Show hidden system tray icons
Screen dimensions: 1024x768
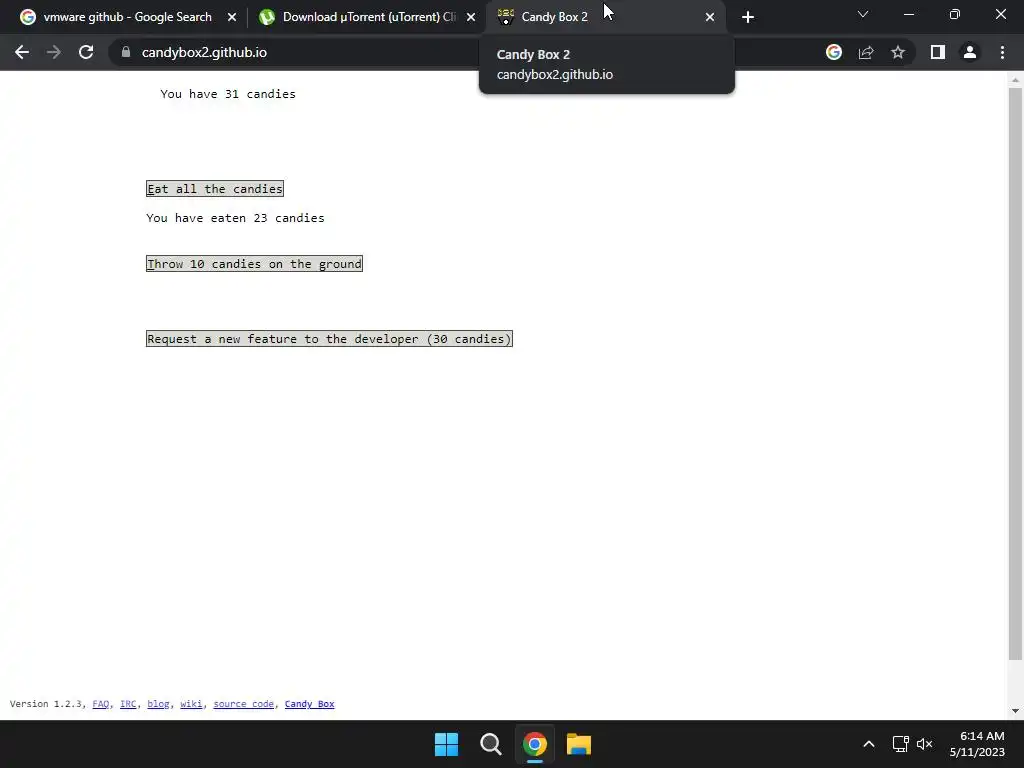coord(869,744)
